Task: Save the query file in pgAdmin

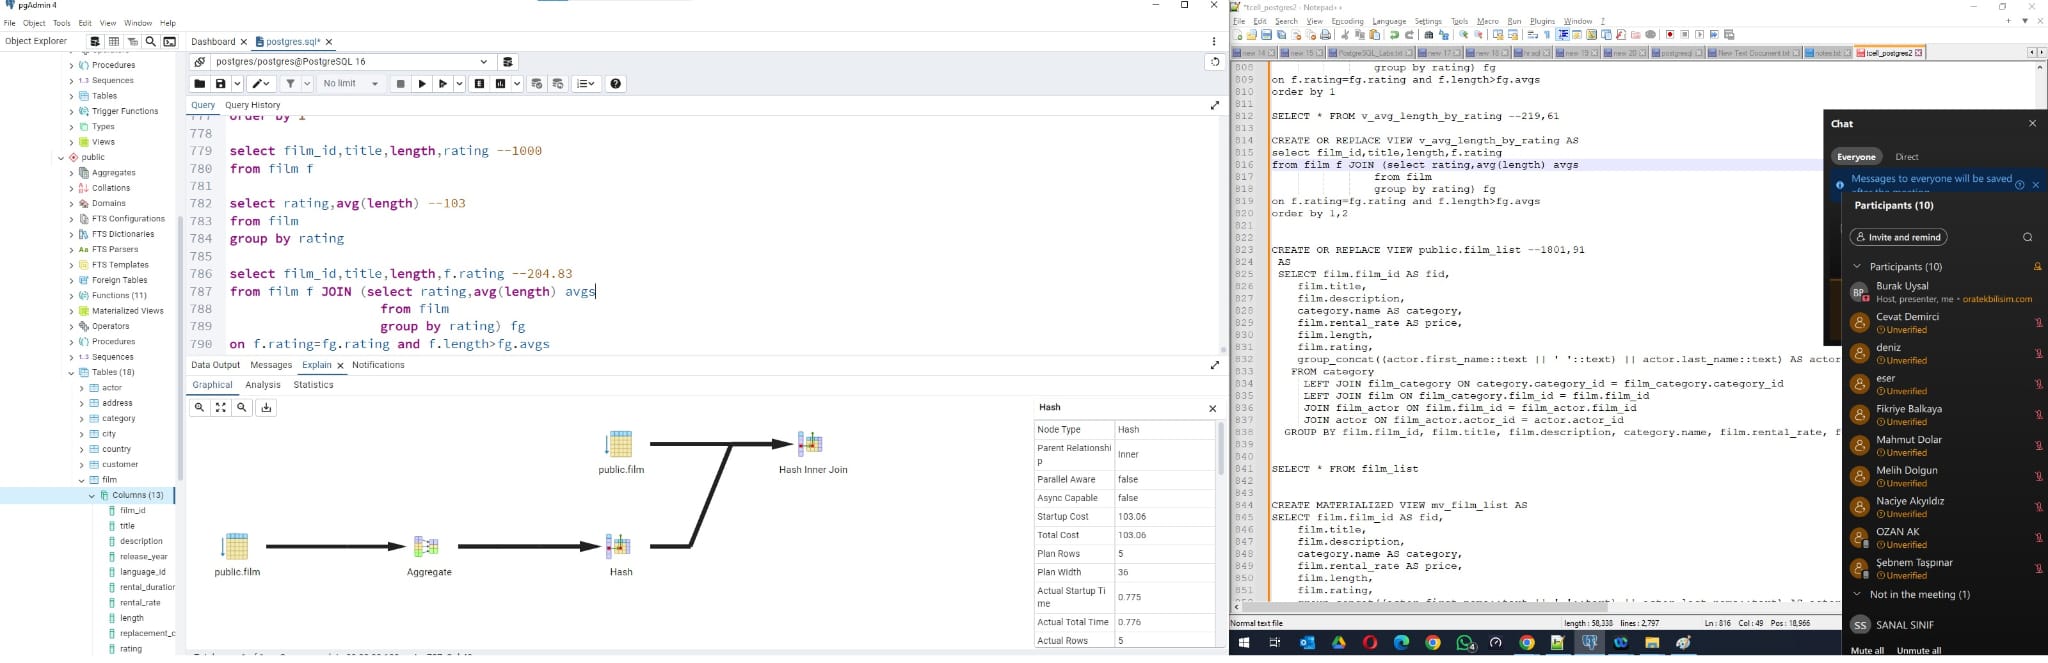Action: pos(221,84)
